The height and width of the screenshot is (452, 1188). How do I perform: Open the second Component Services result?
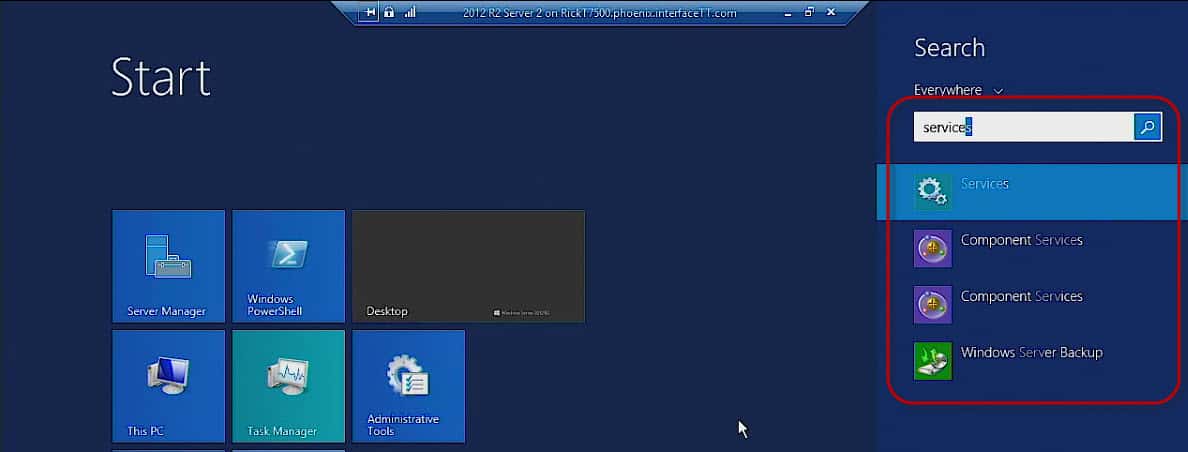point(1032,304)
